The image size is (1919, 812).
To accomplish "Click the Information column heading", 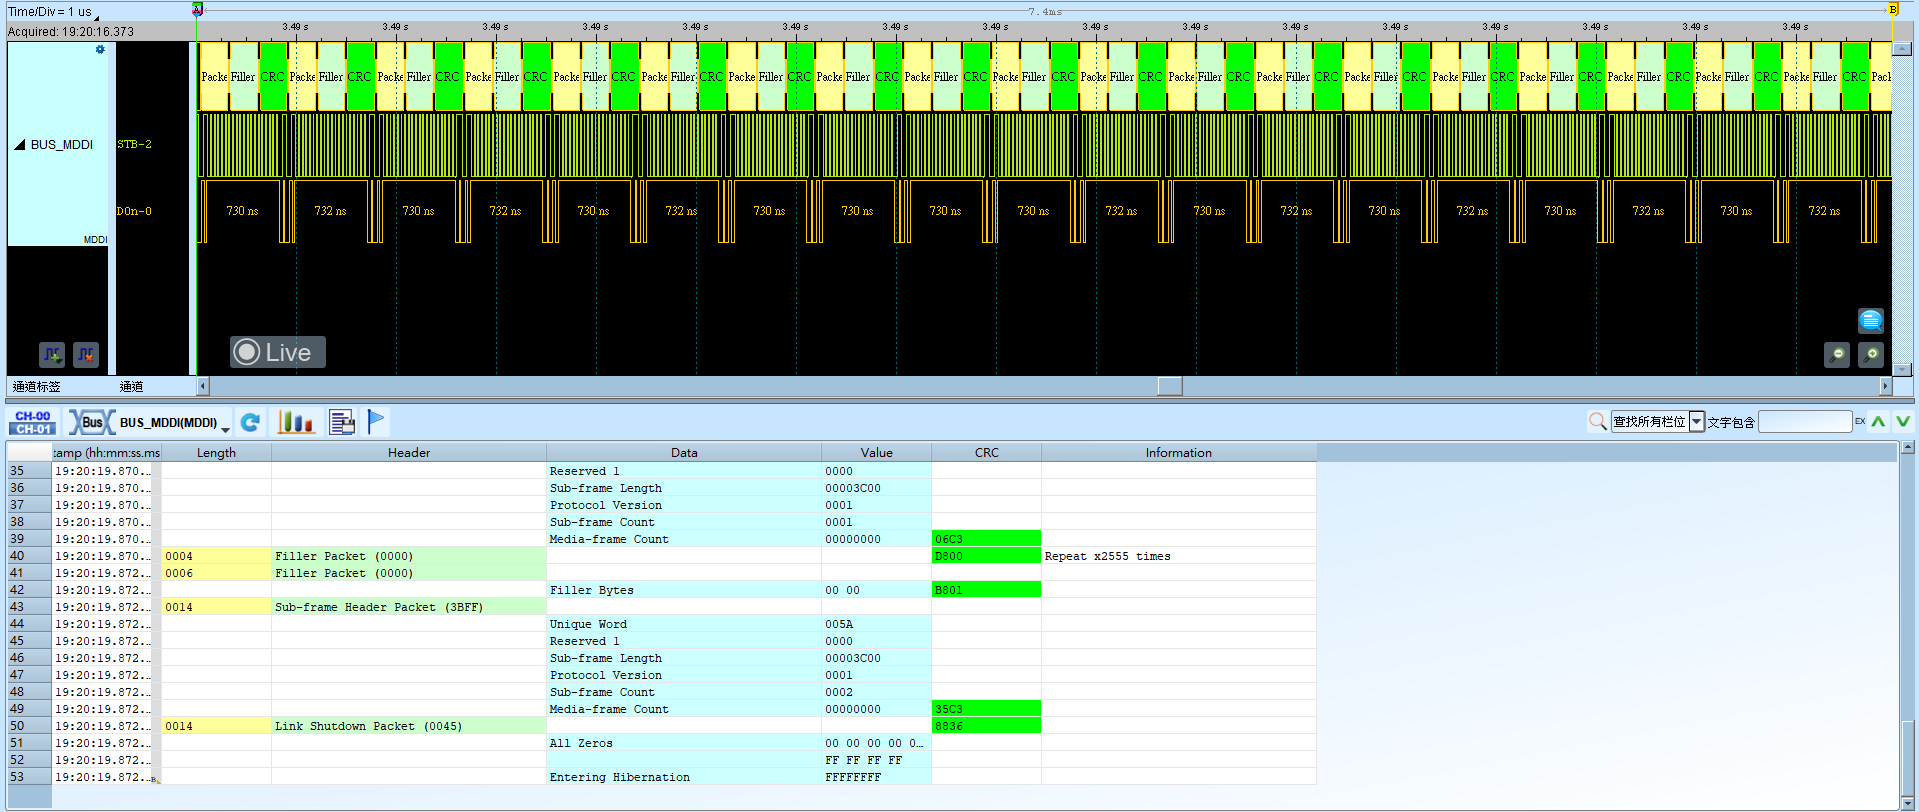I will coord(1179,453).
